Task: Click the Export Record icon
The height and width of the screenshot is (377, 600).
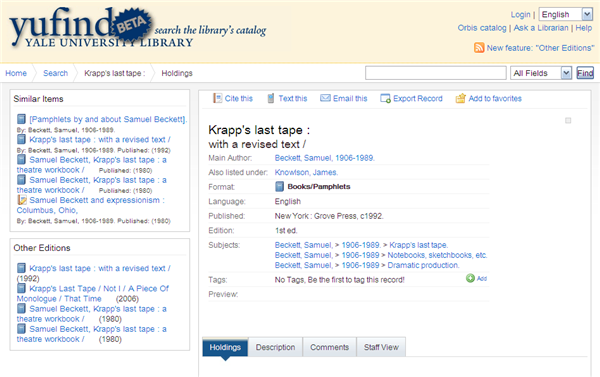Action: pos(385,98)
